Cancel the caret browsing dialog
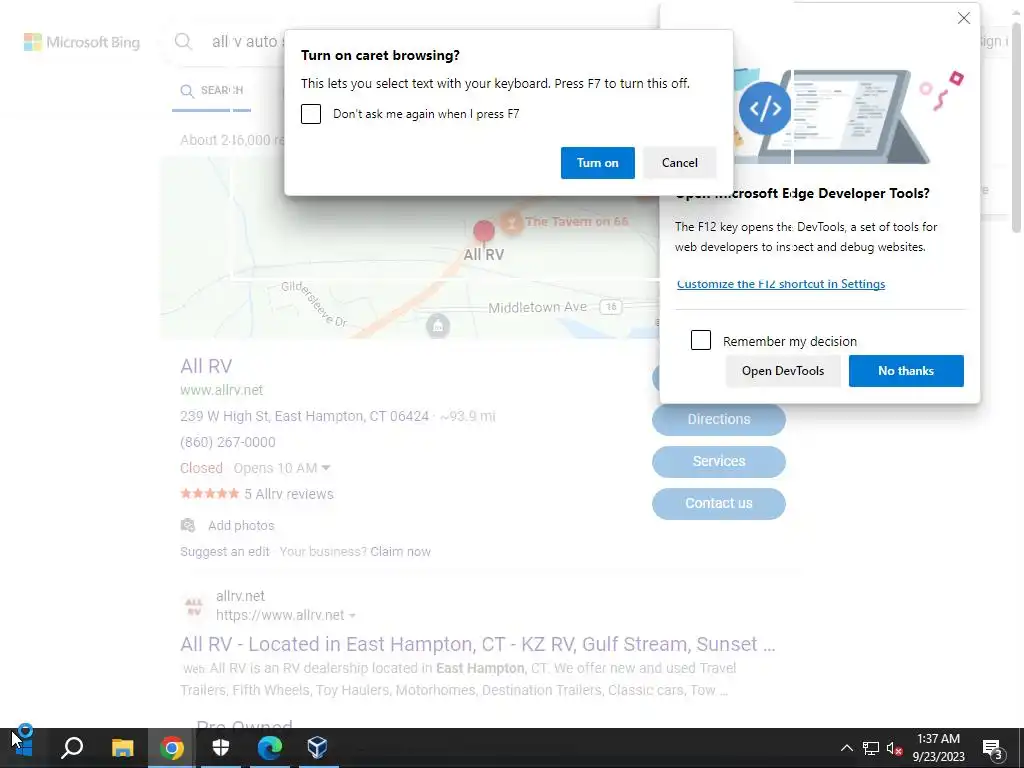Image resolution: width=1024 pixels, height=768 pixels. click(679, 163)
